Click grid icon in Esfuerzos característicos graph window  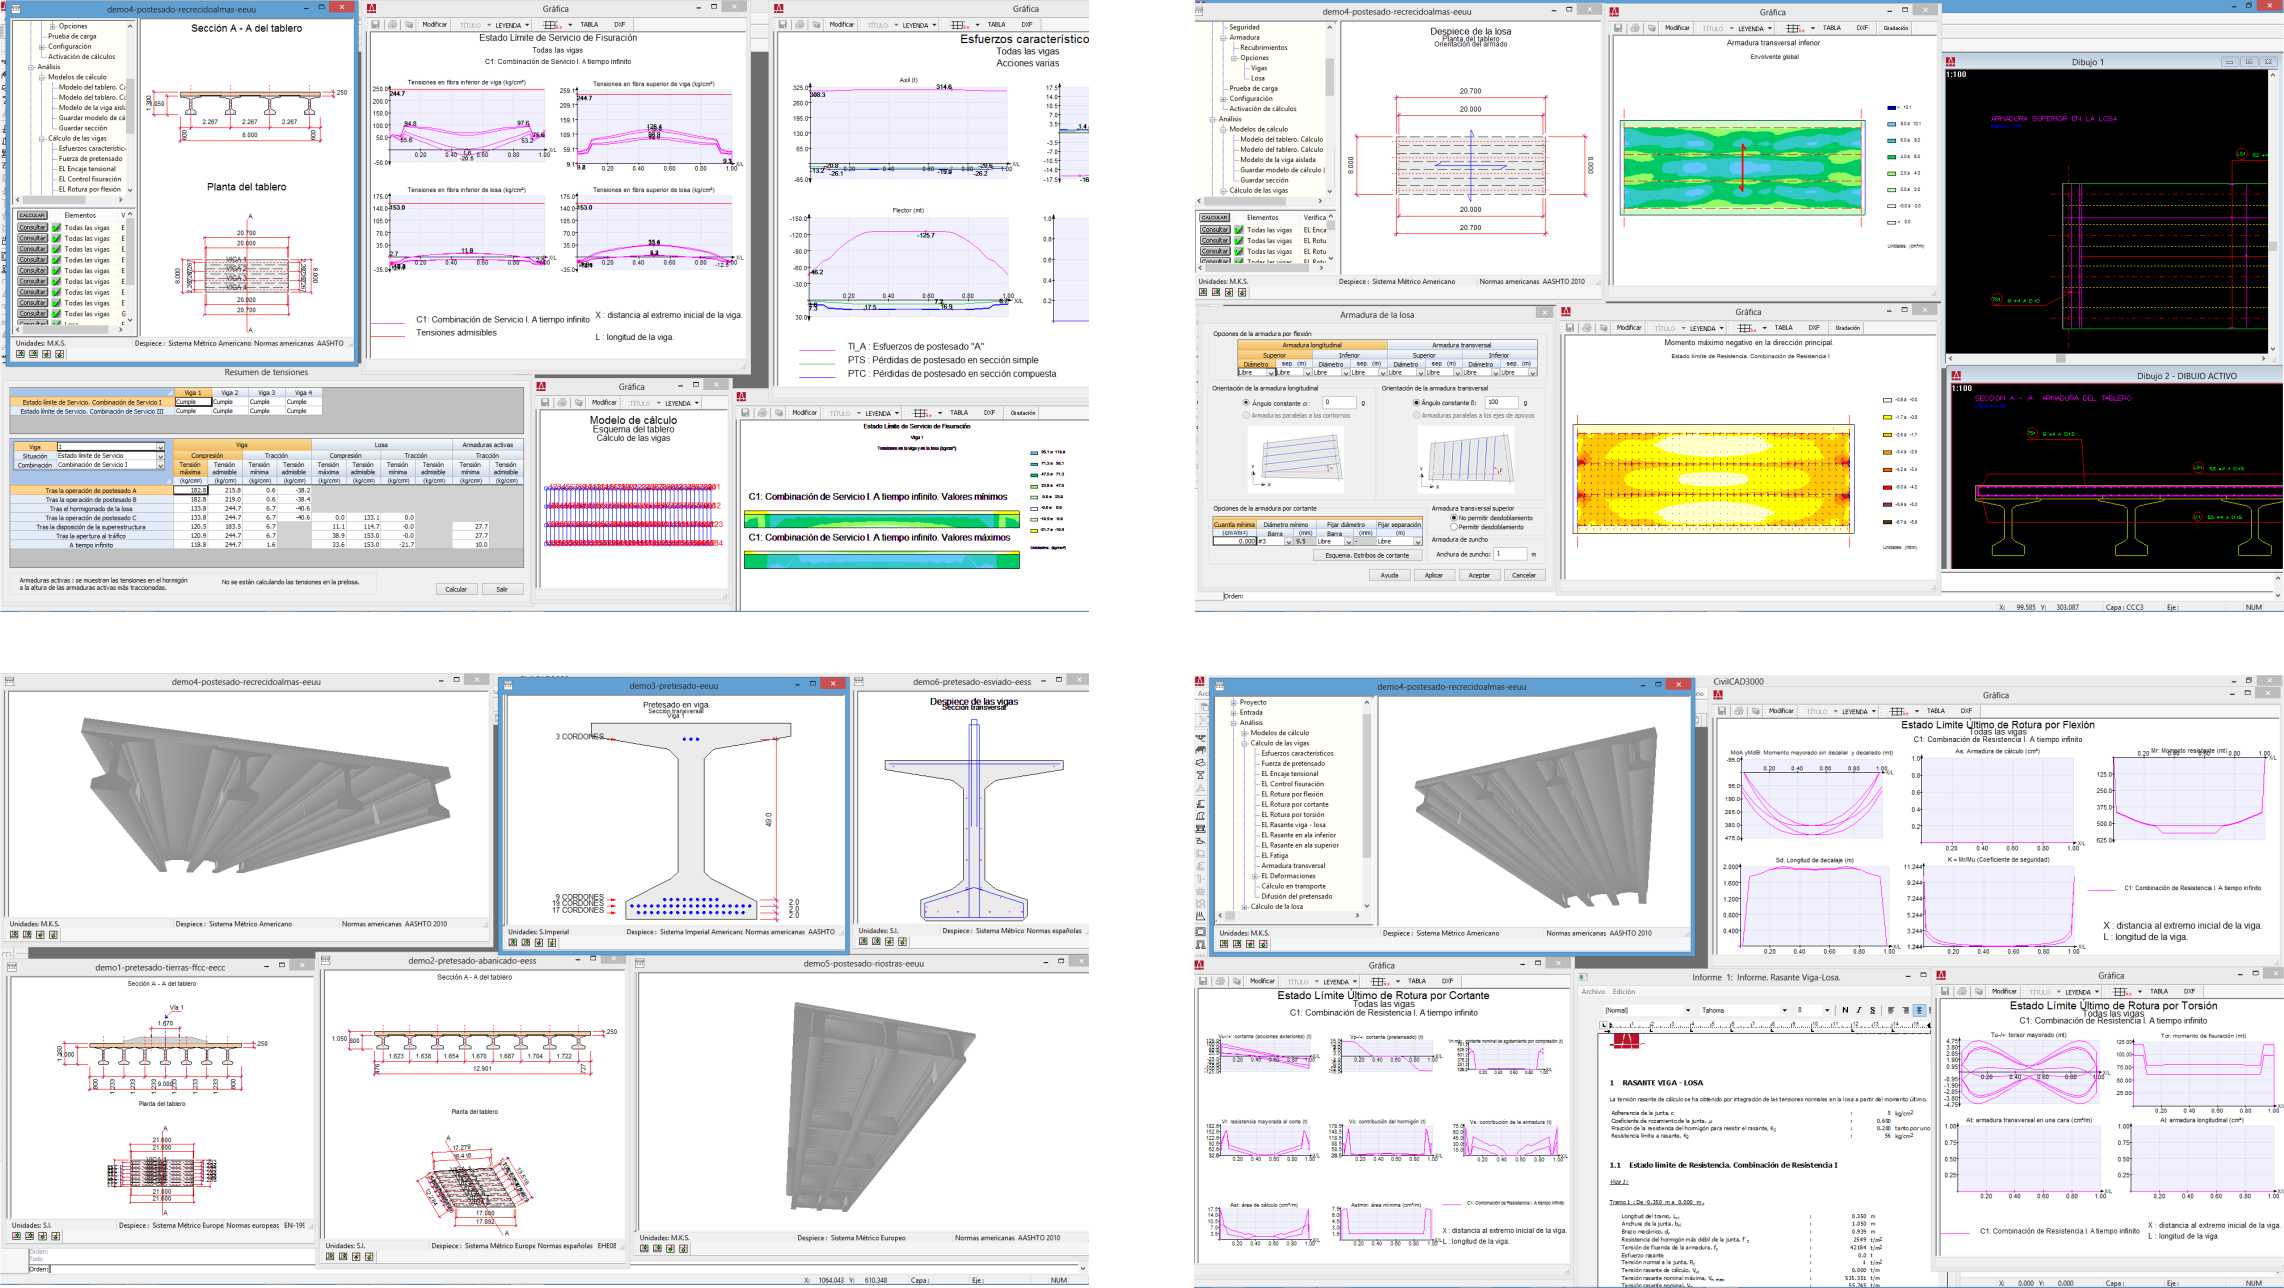click(x=958, y=25)
